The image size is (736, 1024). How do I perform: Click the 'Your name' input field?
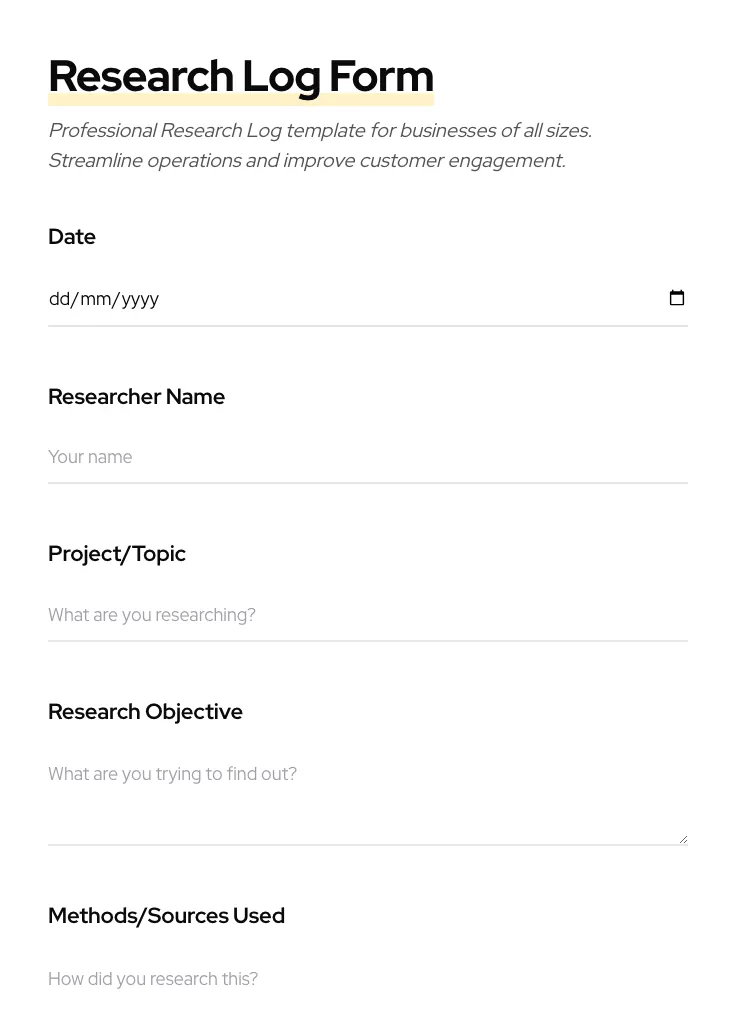pyautogui.click(x=300, y=457)
